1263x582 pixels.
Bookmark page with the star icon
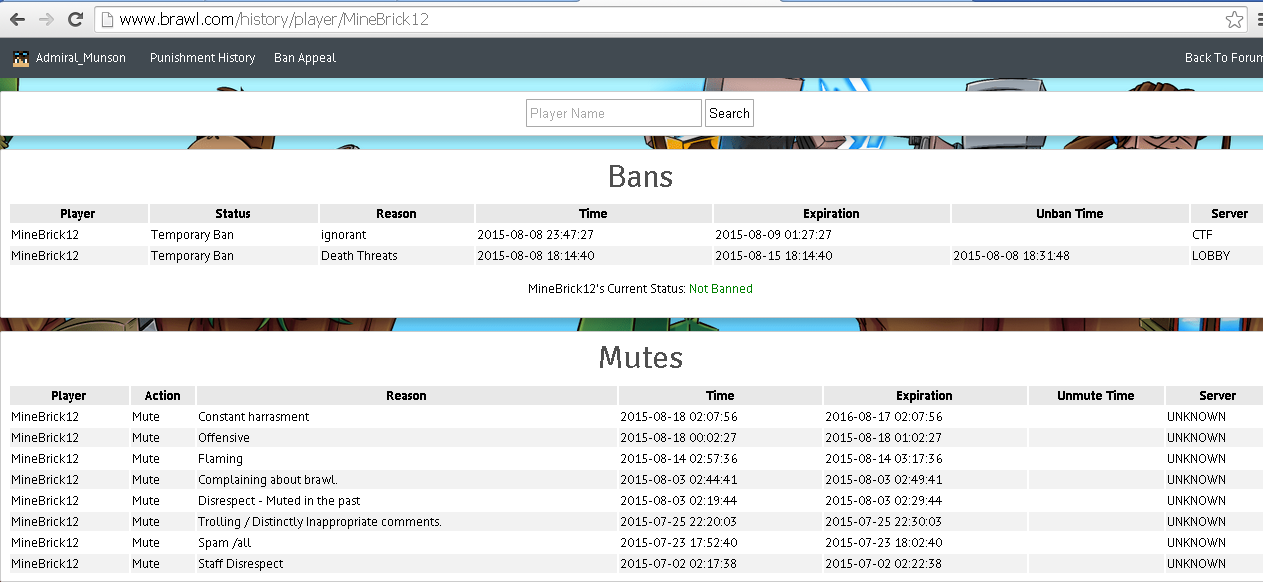[x=1235, y=19]
